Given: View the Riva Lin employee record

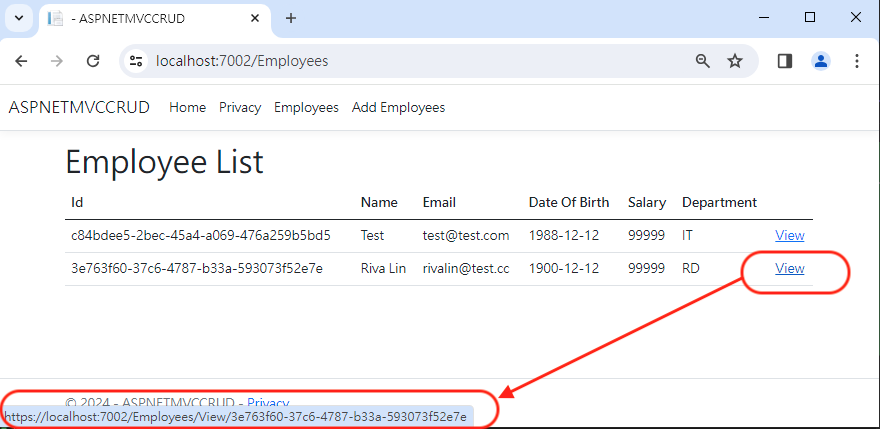Looking at the screenshot, I should pyautogui.click(x=789, y=268).
